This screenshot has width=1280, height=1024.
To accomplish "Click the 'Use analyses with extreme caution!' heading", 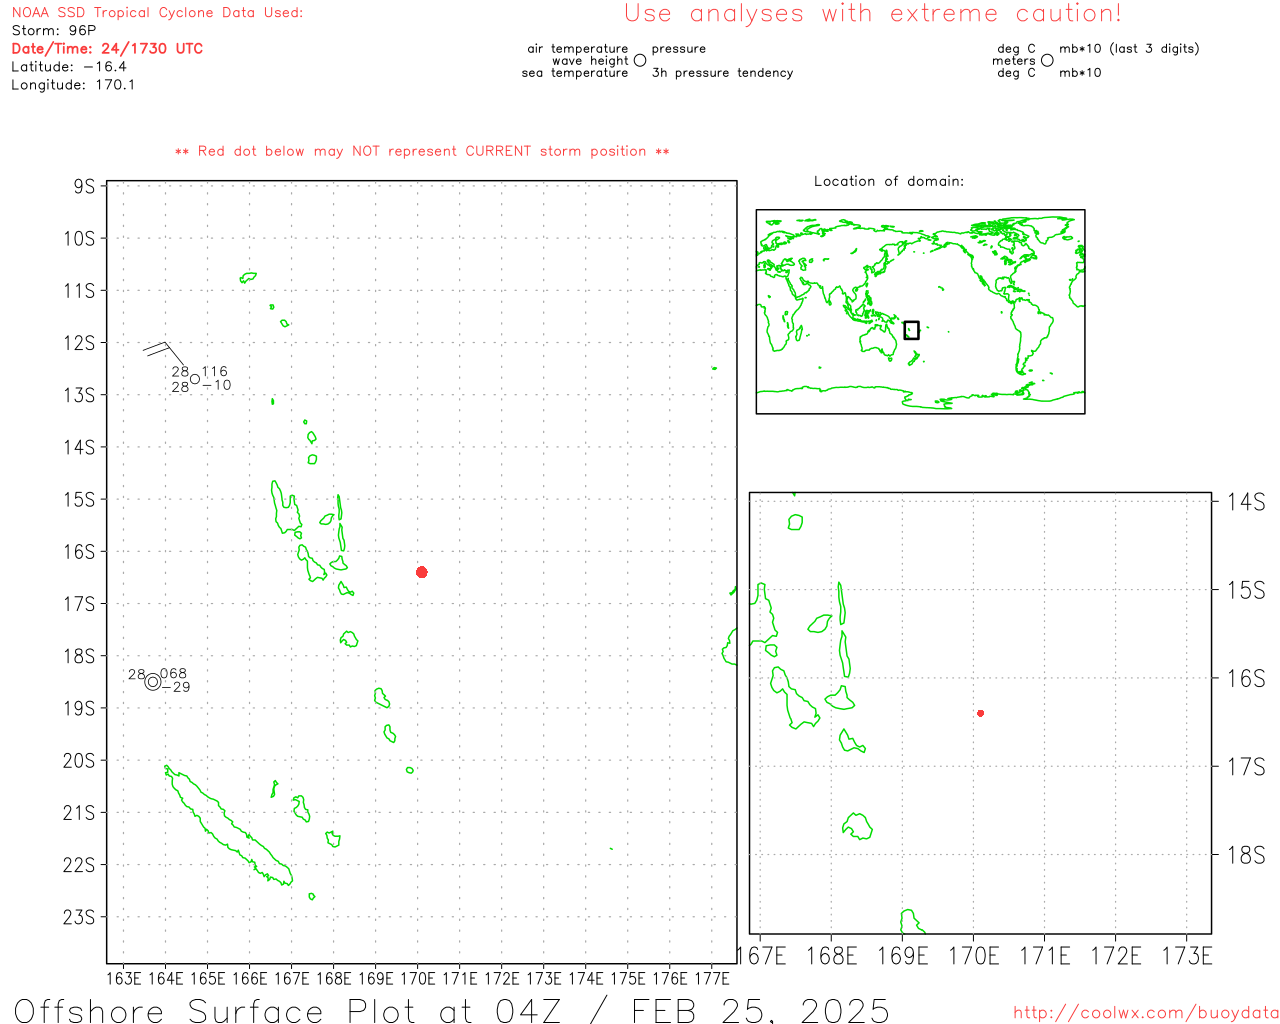I will tap(873, 14).
